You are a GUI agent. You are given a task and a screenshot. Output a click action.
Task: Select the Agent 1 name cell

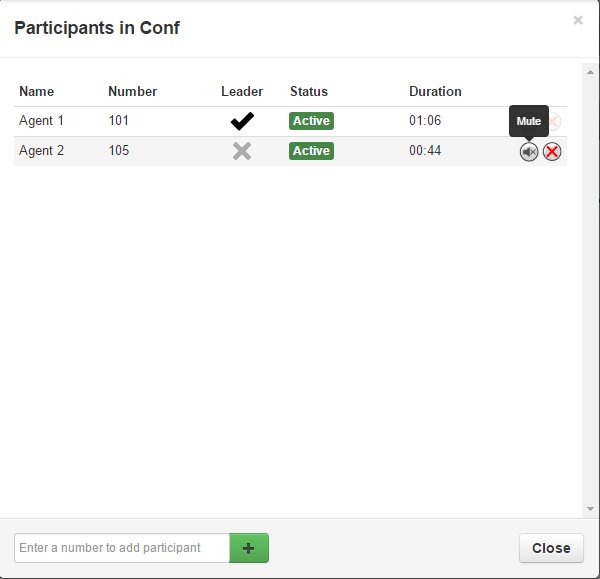pyautogui.click(x=42, y=121)
